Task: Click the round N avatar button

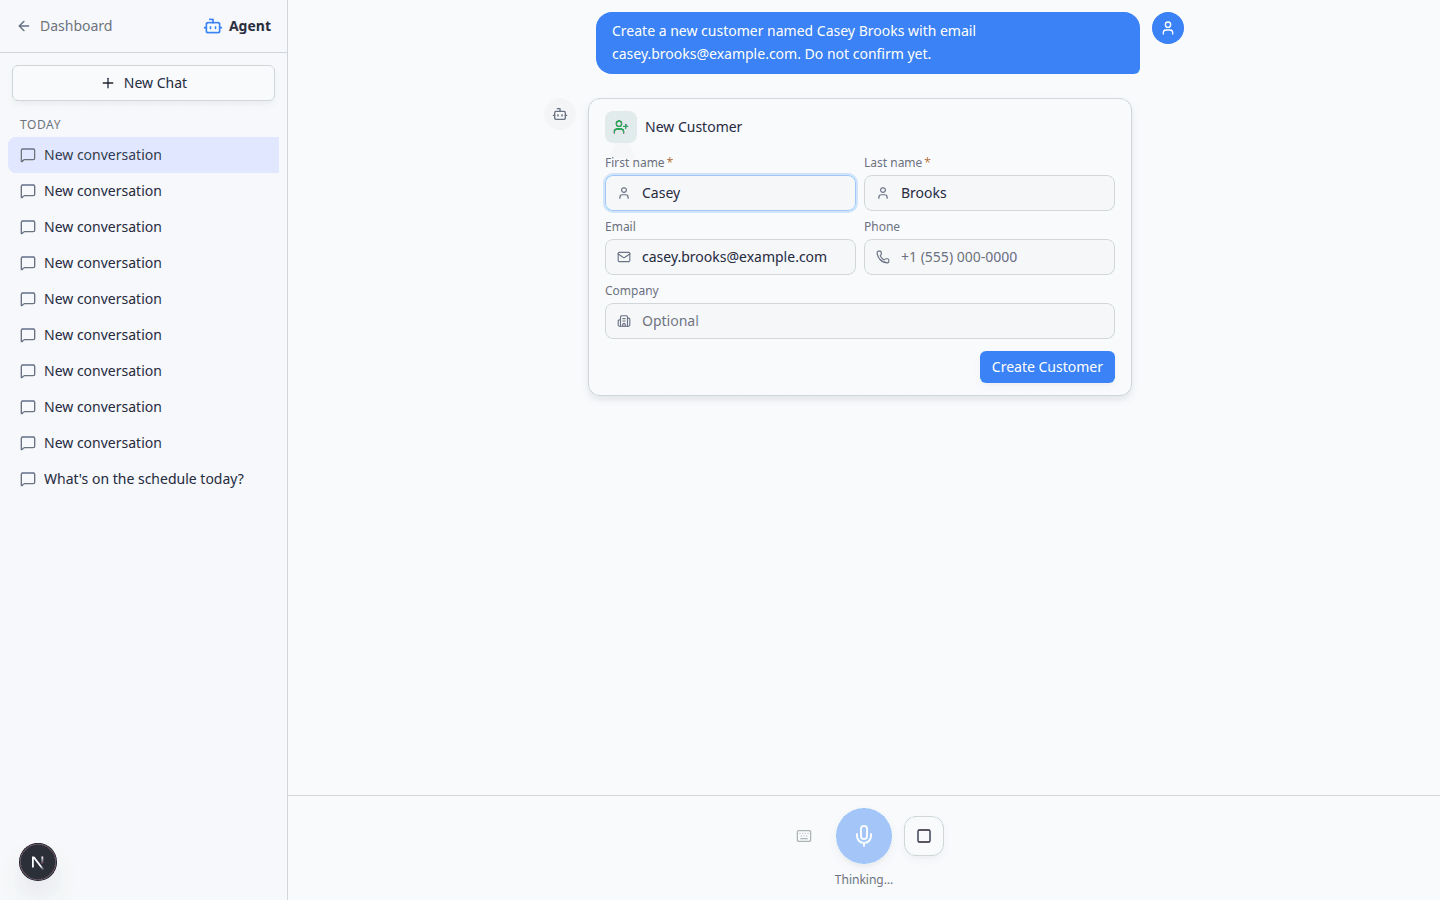Action: (38, 862)
